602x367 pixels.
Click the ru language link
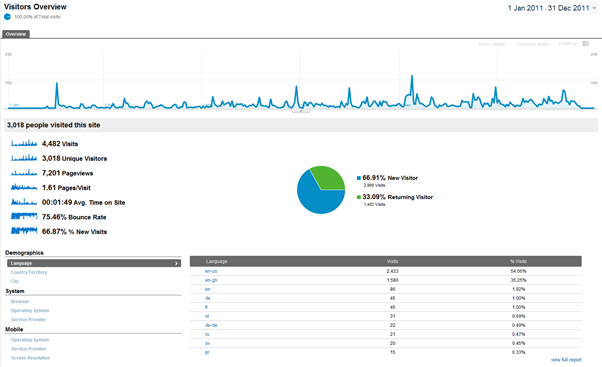tap(207, 334)
